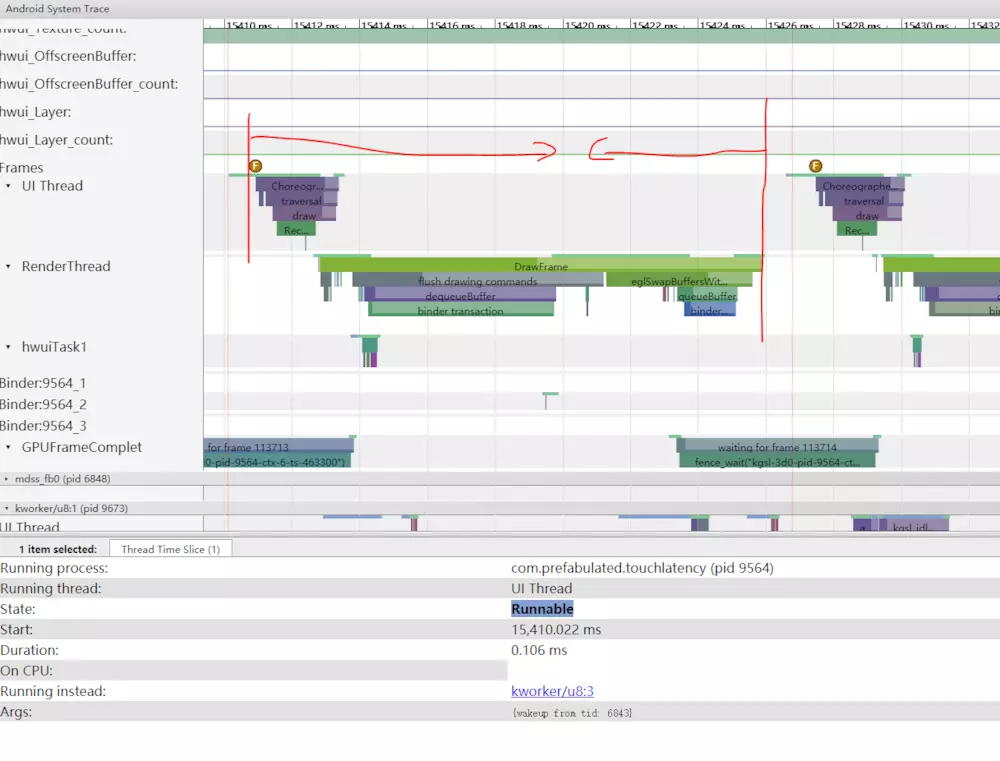1000x761 pixels.
Task: Select the second draw slice in UI Thread
Action: pyautogui.click(x=867, y=215)
